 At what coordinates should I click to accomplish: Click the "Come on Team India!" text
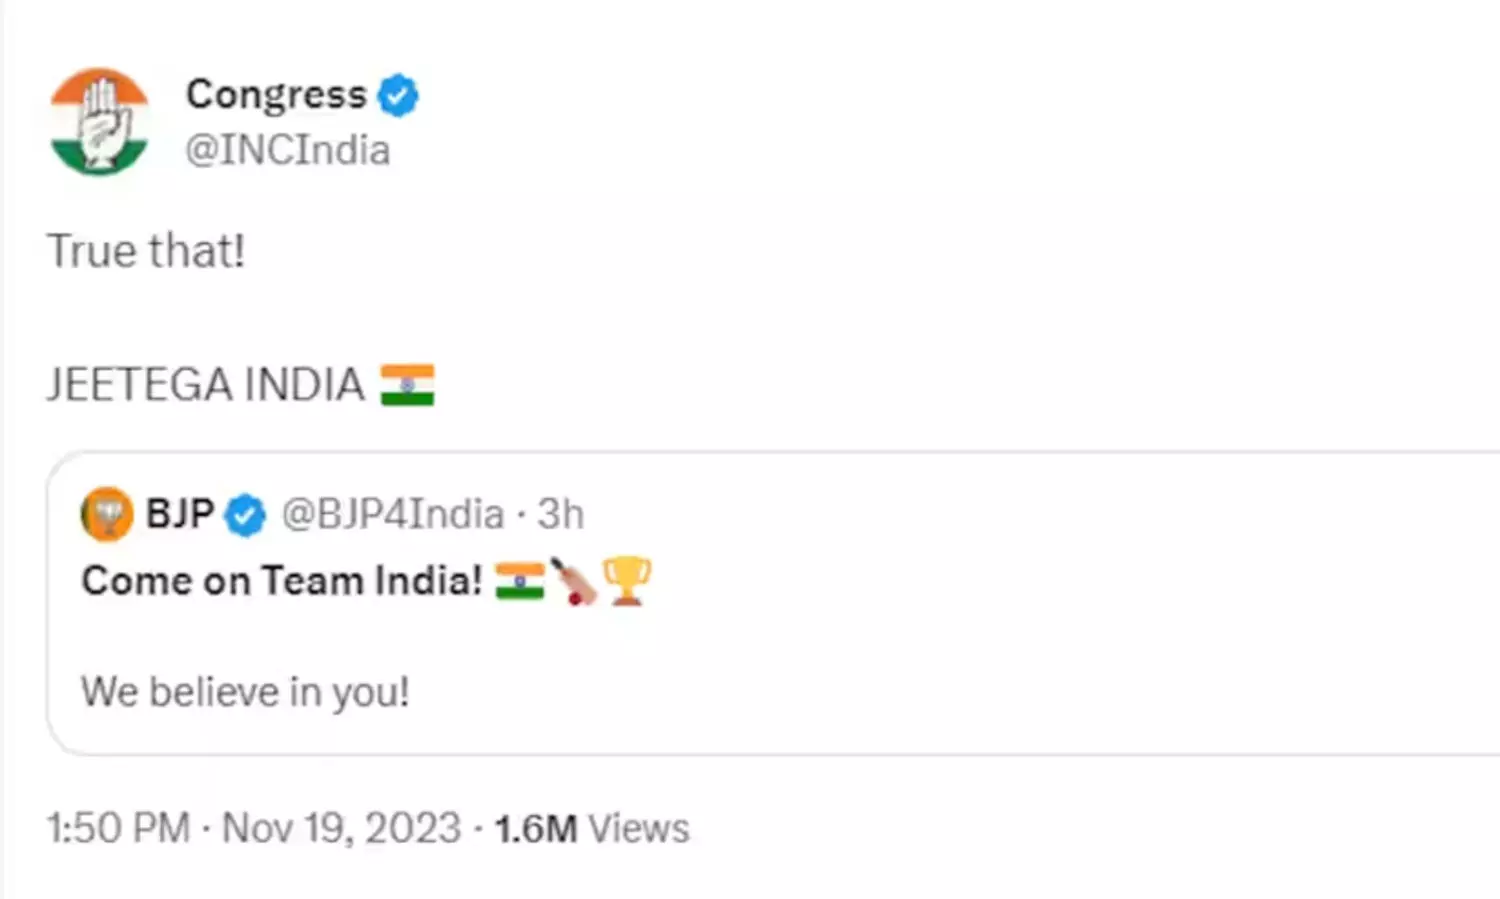[282, 581]
